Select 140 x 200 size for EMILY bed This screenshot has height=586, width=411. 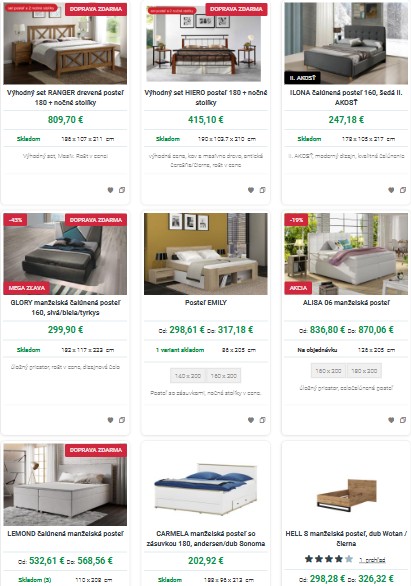188,376
